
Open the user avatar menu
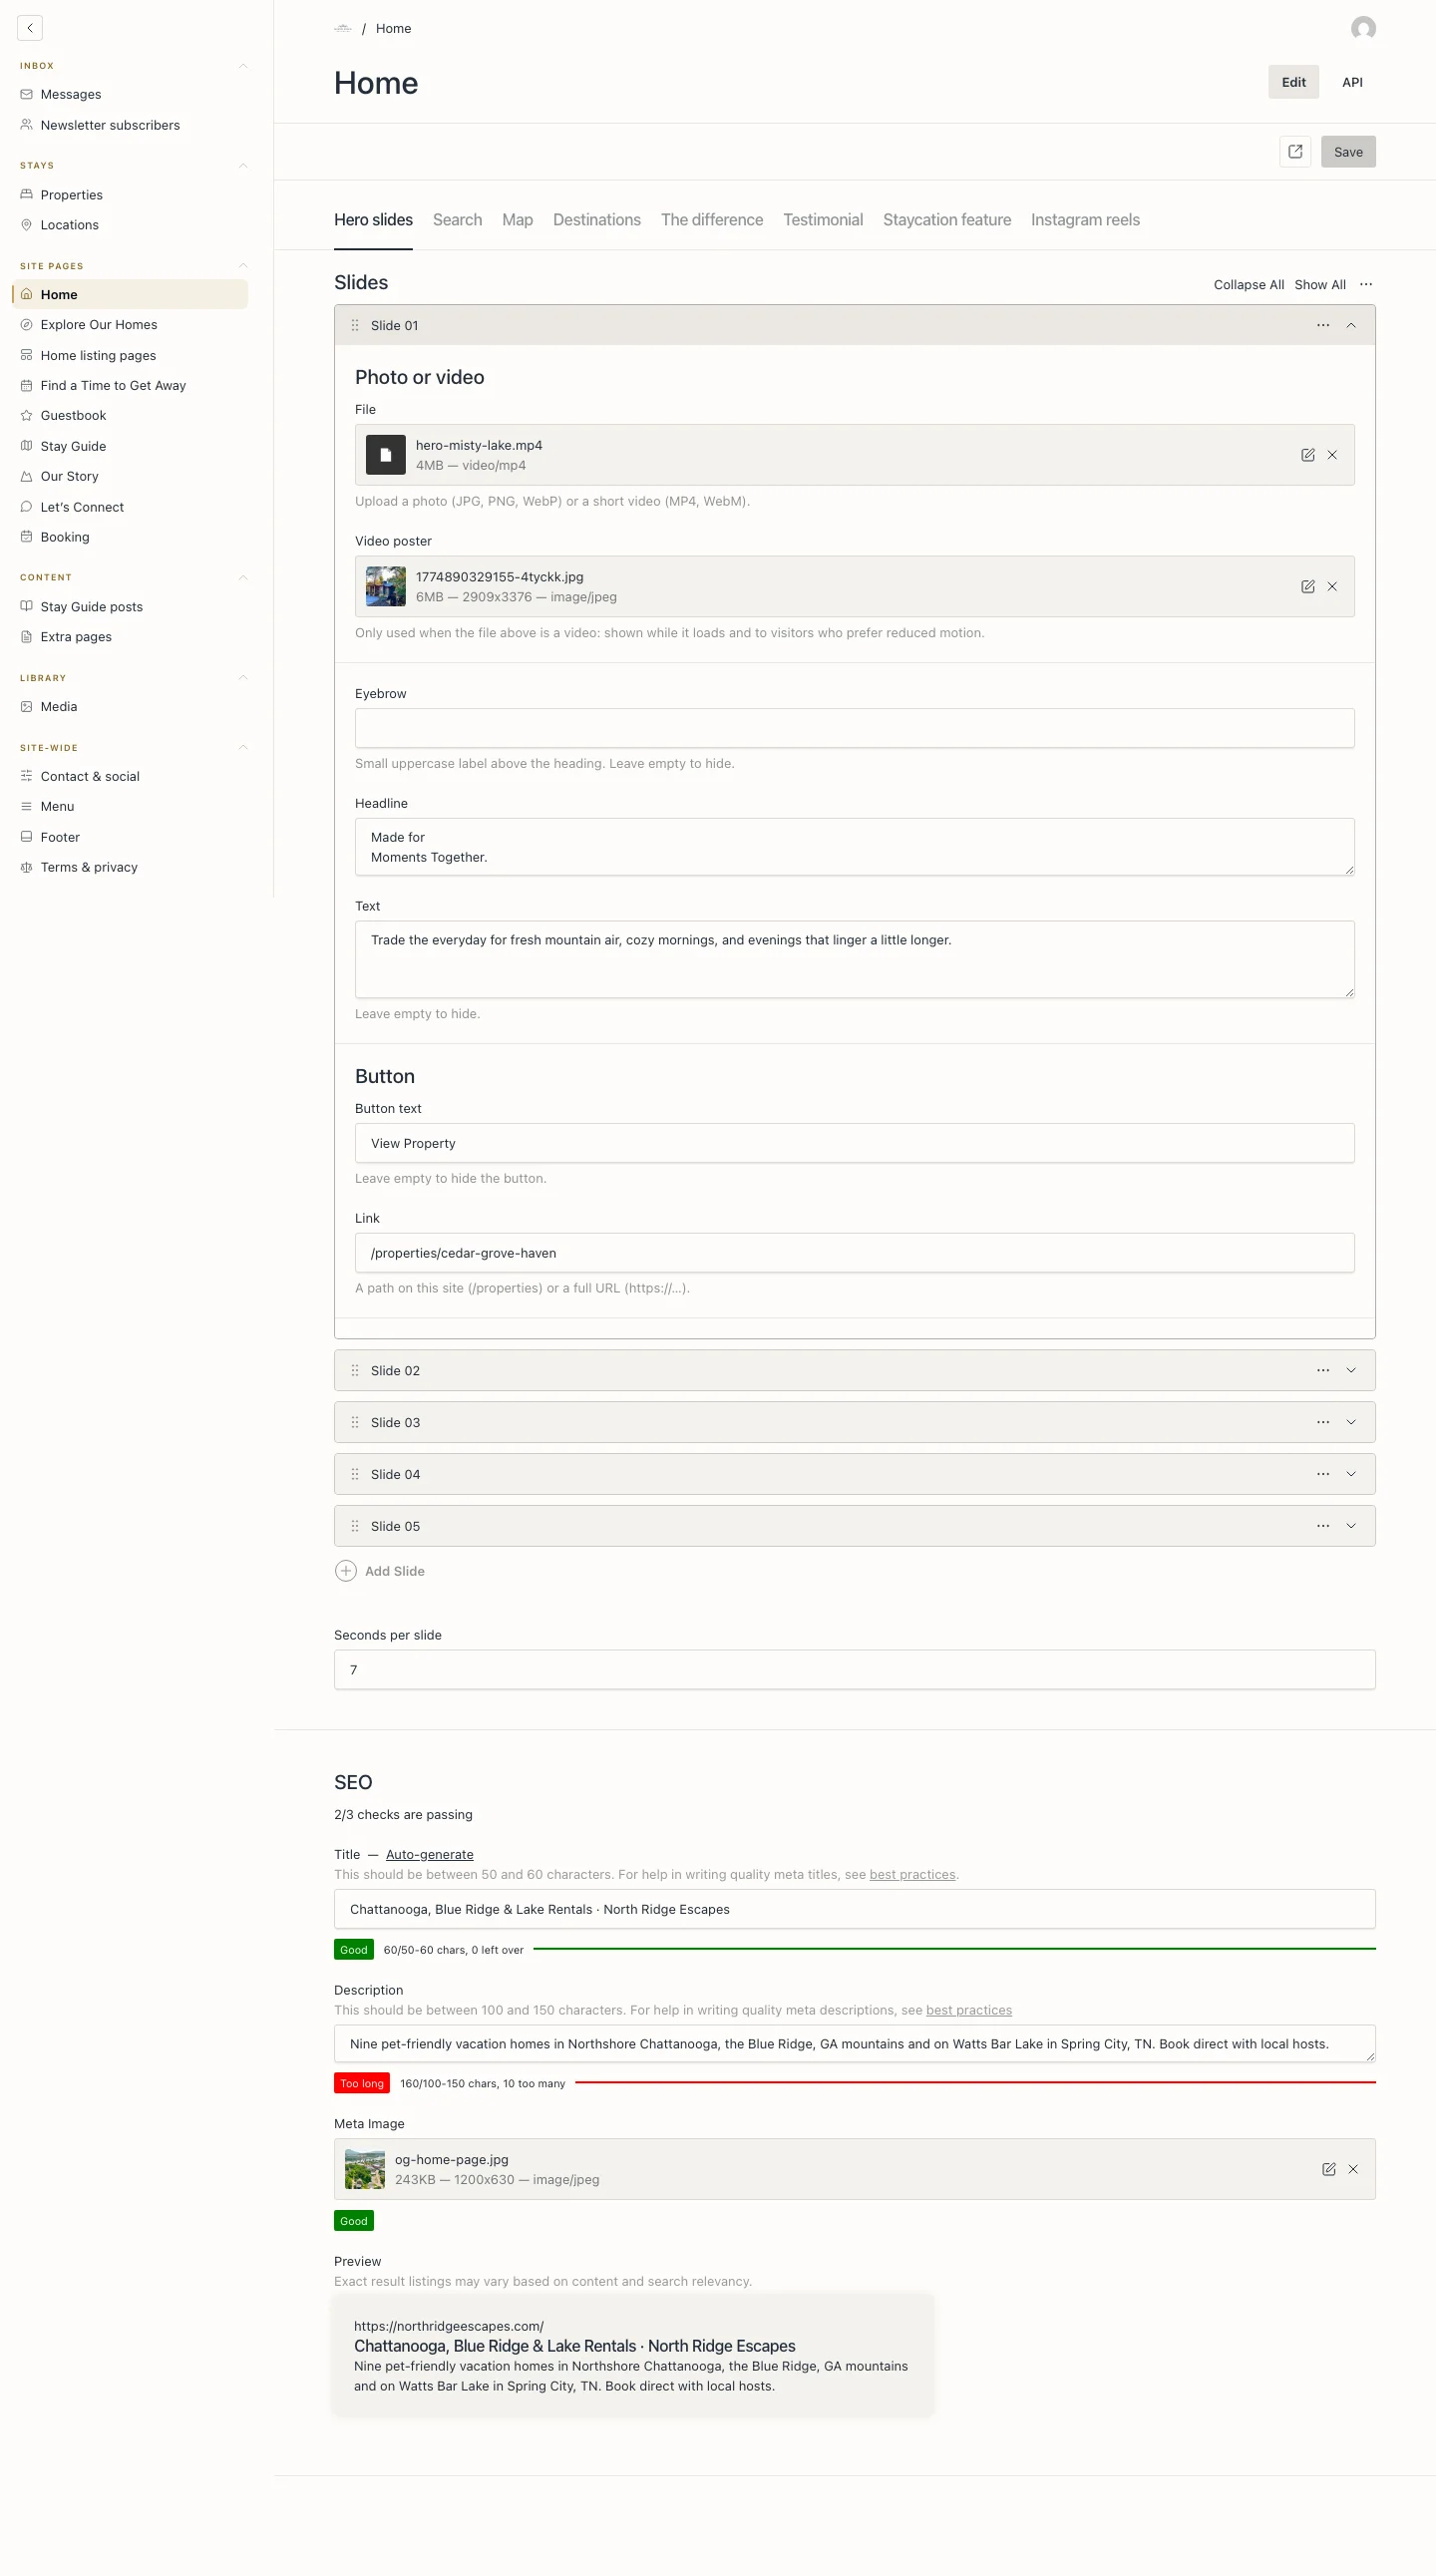(x=1363, y=28)
